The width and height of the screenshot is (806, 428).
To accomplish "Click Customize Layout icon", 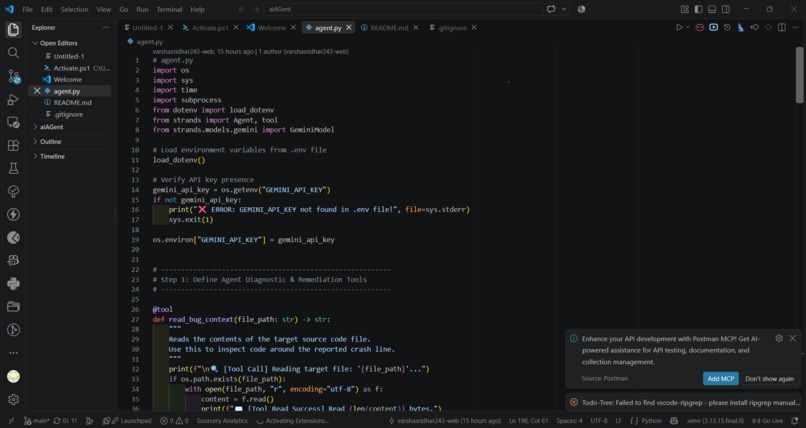I will click(685, 9).
